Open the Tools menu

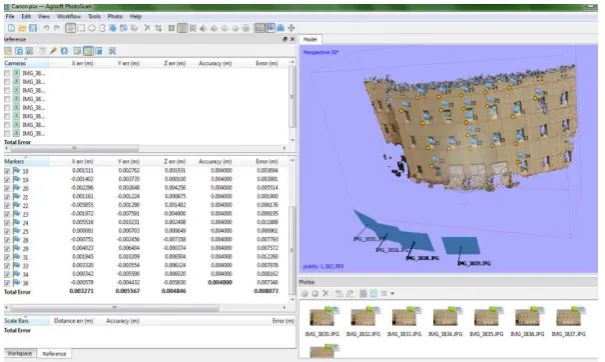[94, 16]
